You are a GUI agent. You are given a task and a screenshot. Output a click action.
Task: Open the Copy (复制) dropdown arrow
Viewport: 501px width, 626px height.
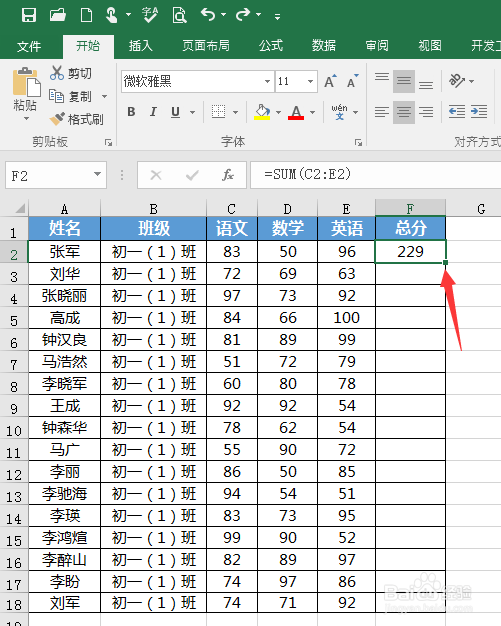click(105, 97)
